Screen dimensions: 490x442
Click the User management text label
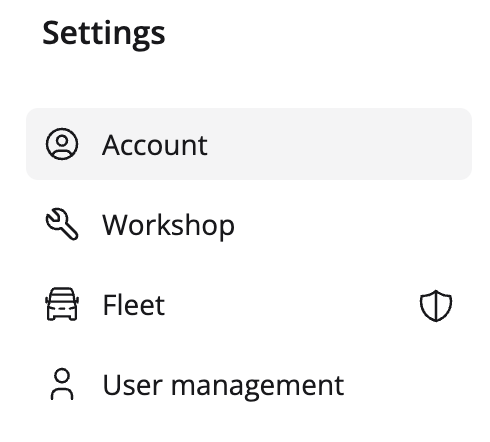coord(223,386)
